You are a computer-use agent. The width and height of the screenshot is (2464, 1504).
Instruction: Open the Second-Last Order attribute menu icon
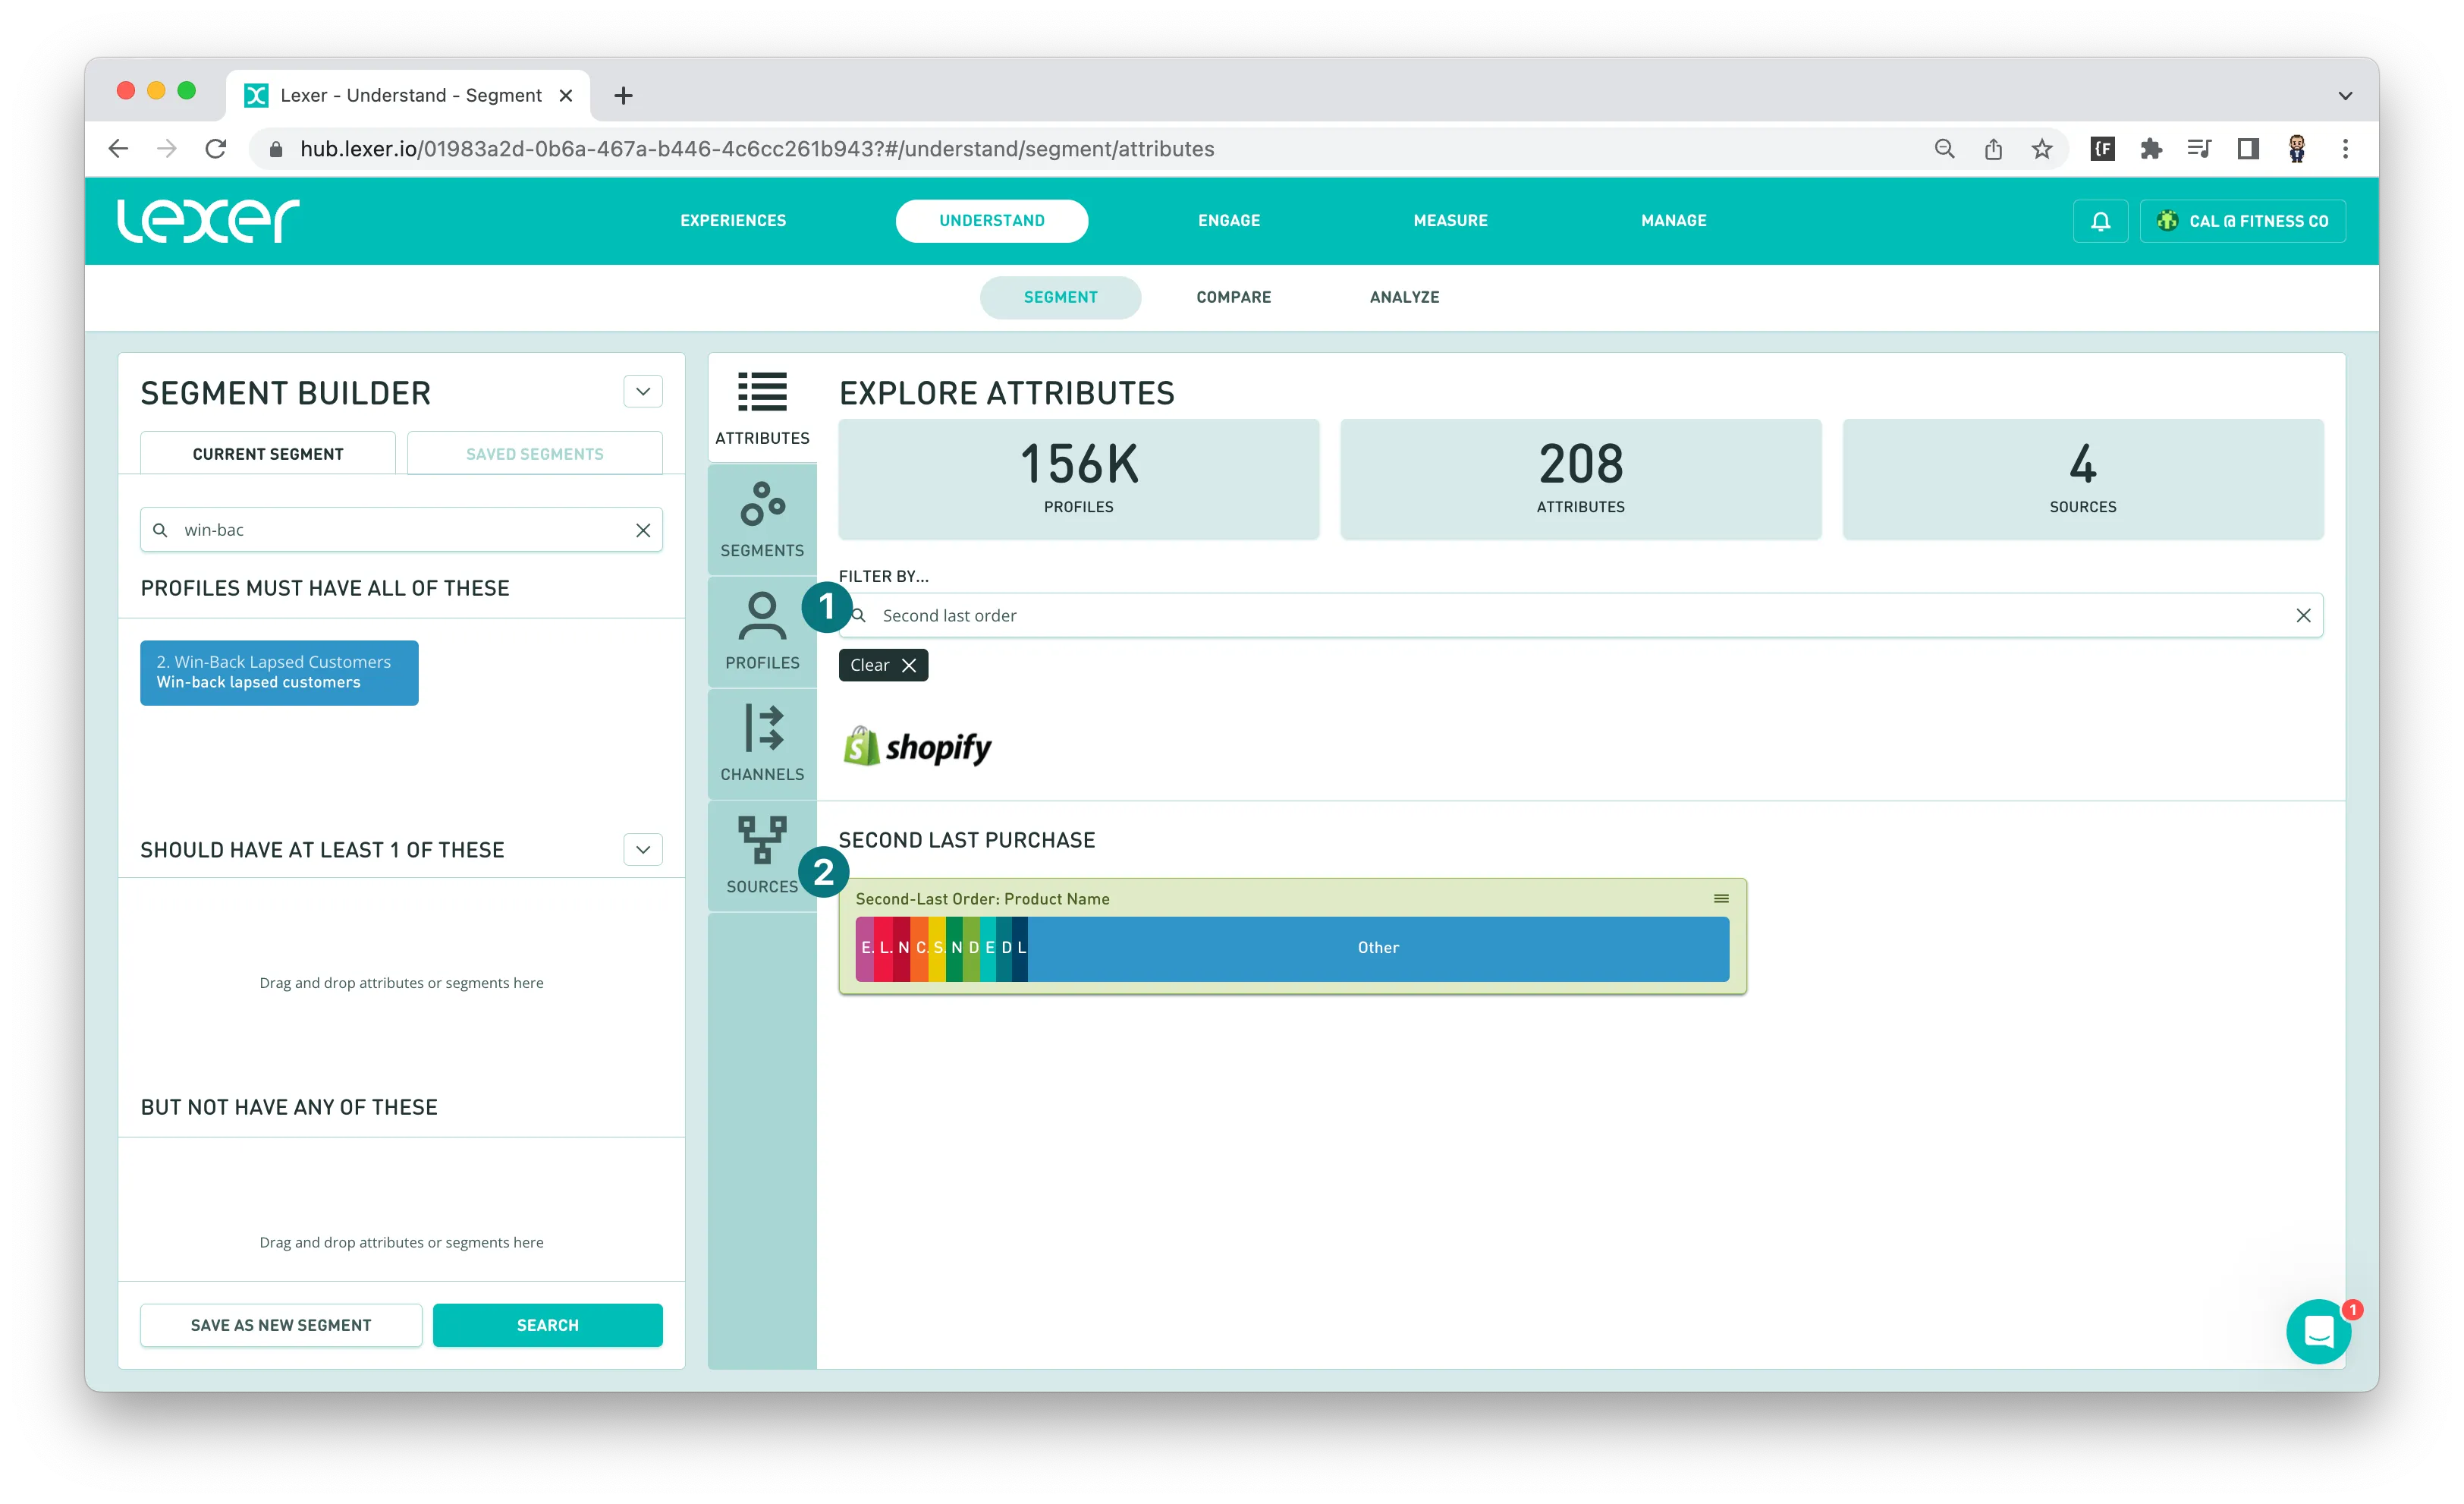pos(1721,898)
